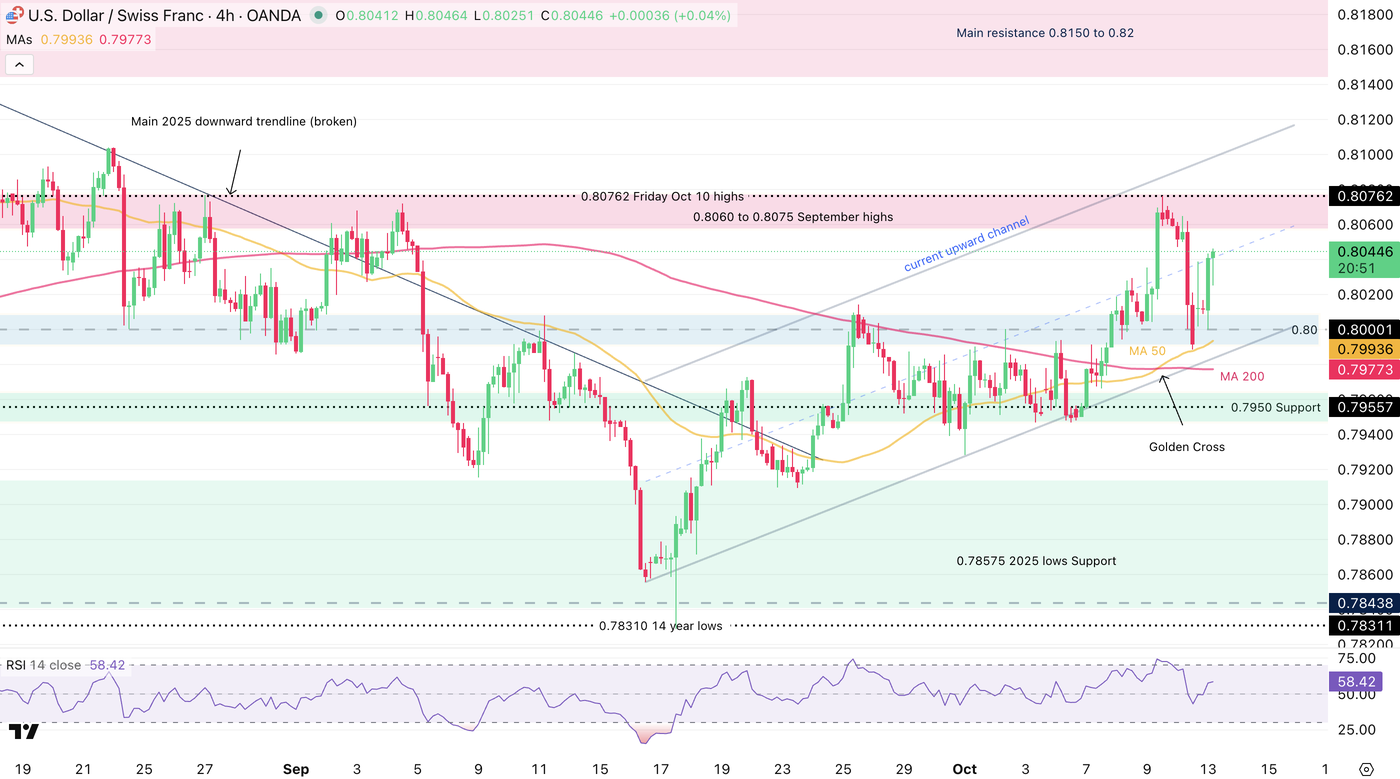Select the Sep label on the time axis

pos(295,769)
